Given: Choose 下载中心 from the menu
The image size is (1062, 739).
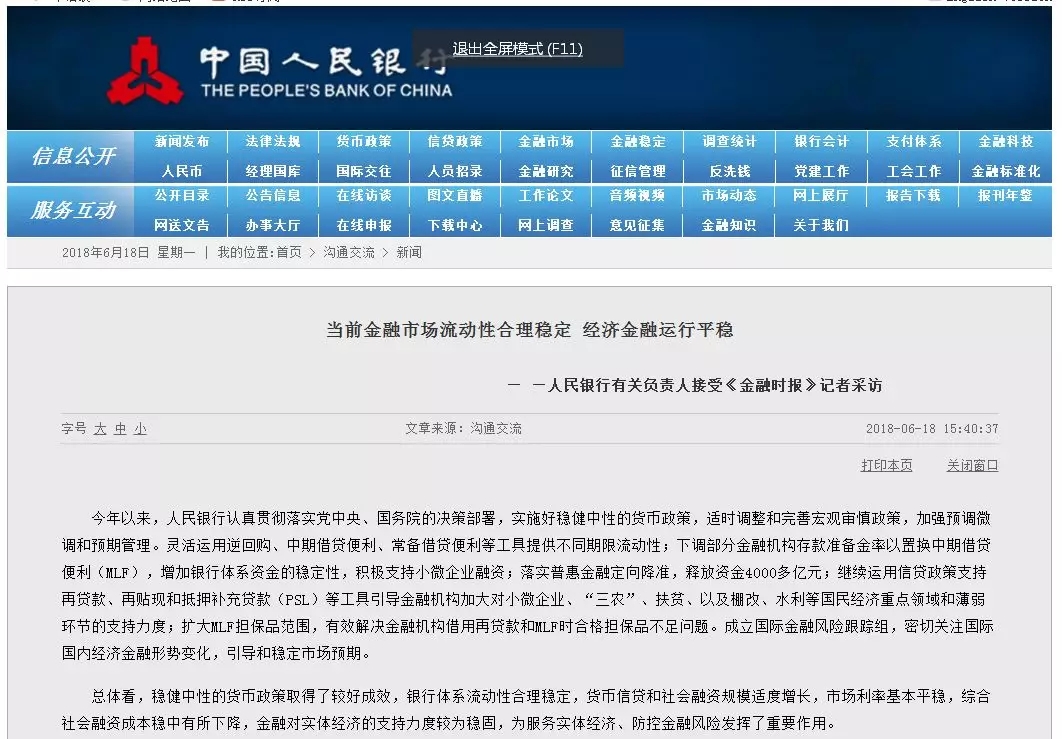Looking at the screenshot, I should tap(455, 226).
